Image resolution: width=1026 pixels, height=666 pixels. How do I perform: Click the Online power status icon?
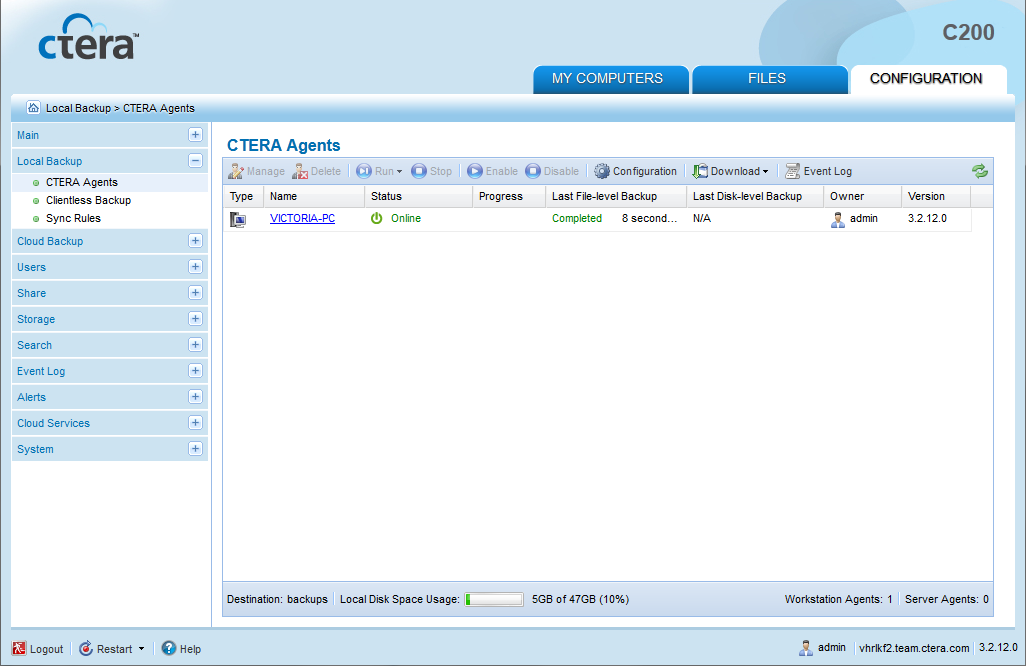pos(376,219)
